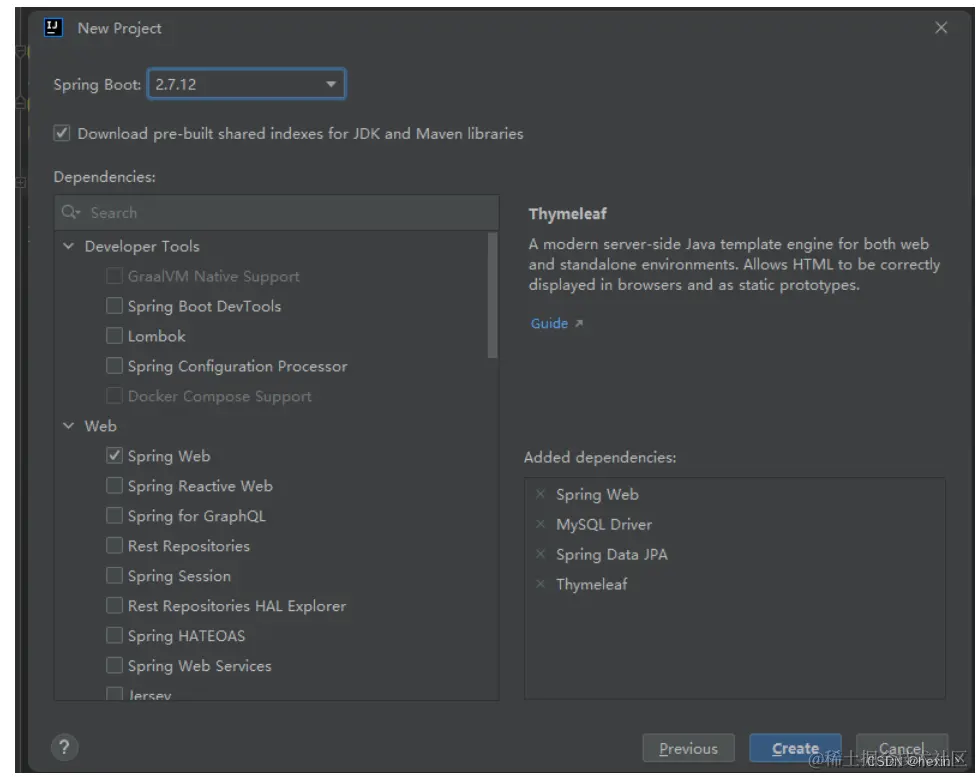Screen dimensions: 976x777
Task: Toggle Download pre-built shared indexes checkbox
Action: click(x=62, y=133)
